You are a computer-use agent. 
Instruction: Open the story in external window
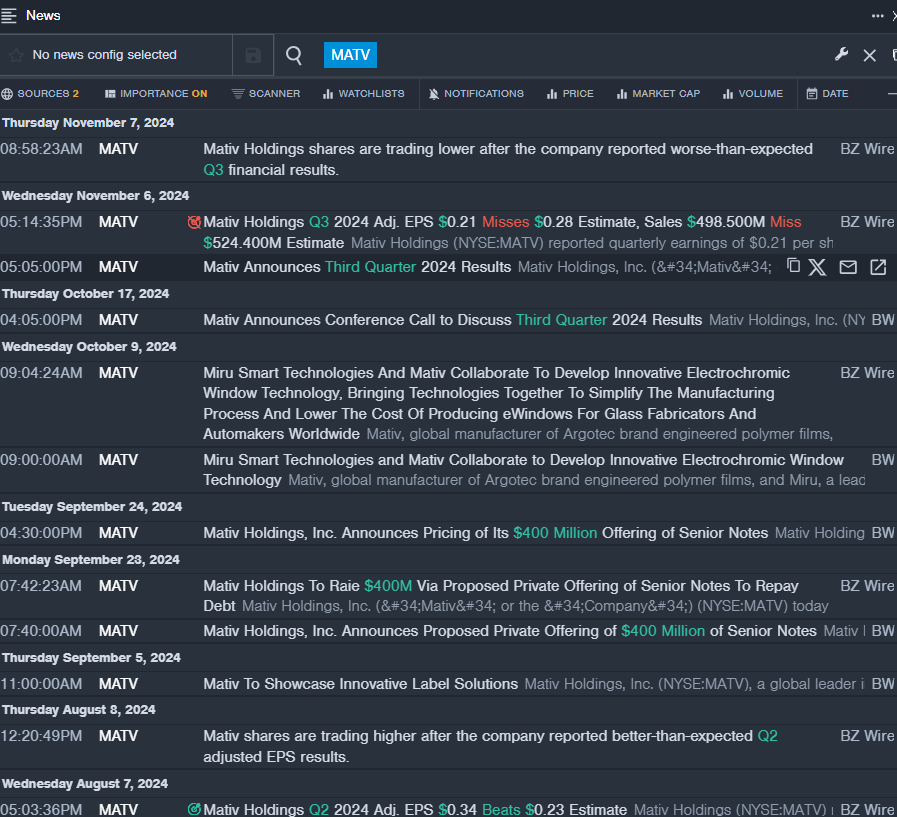(878, 267)
